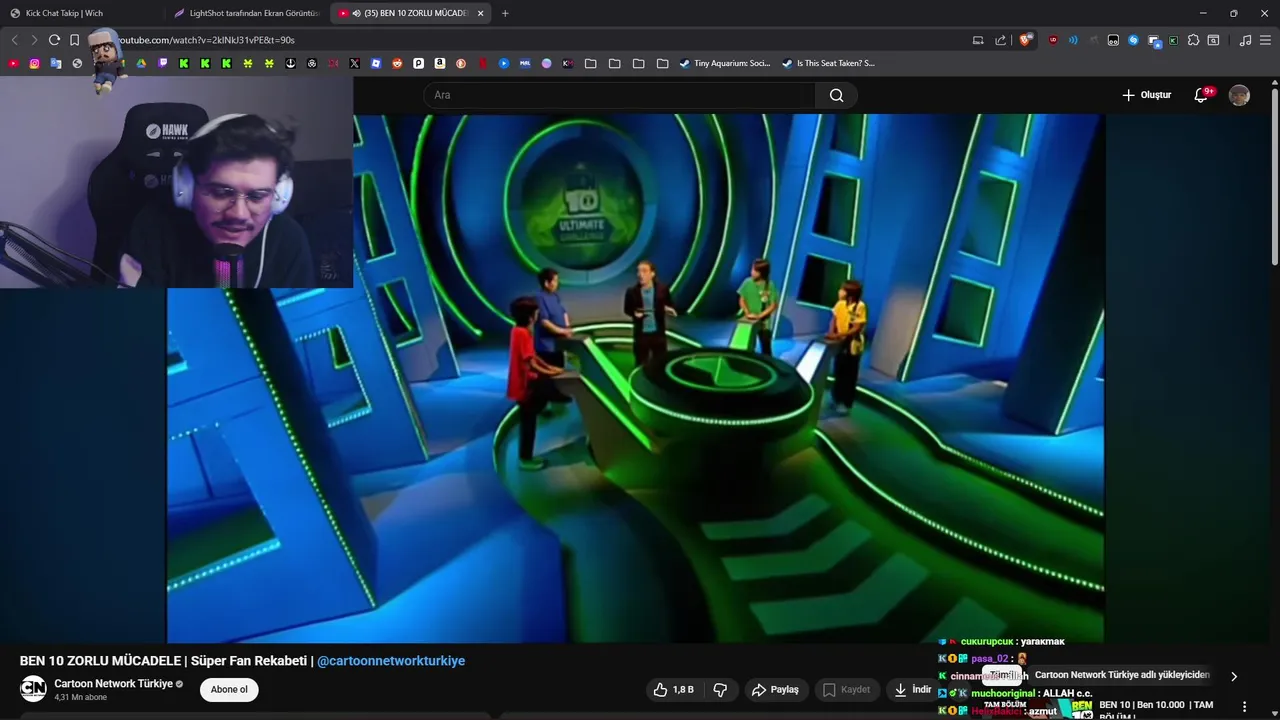Image resolution: width=1280 pixels, height=720 pixels.
Task: Open the Brave Shields lion icon
Action: click(1025, 40)
